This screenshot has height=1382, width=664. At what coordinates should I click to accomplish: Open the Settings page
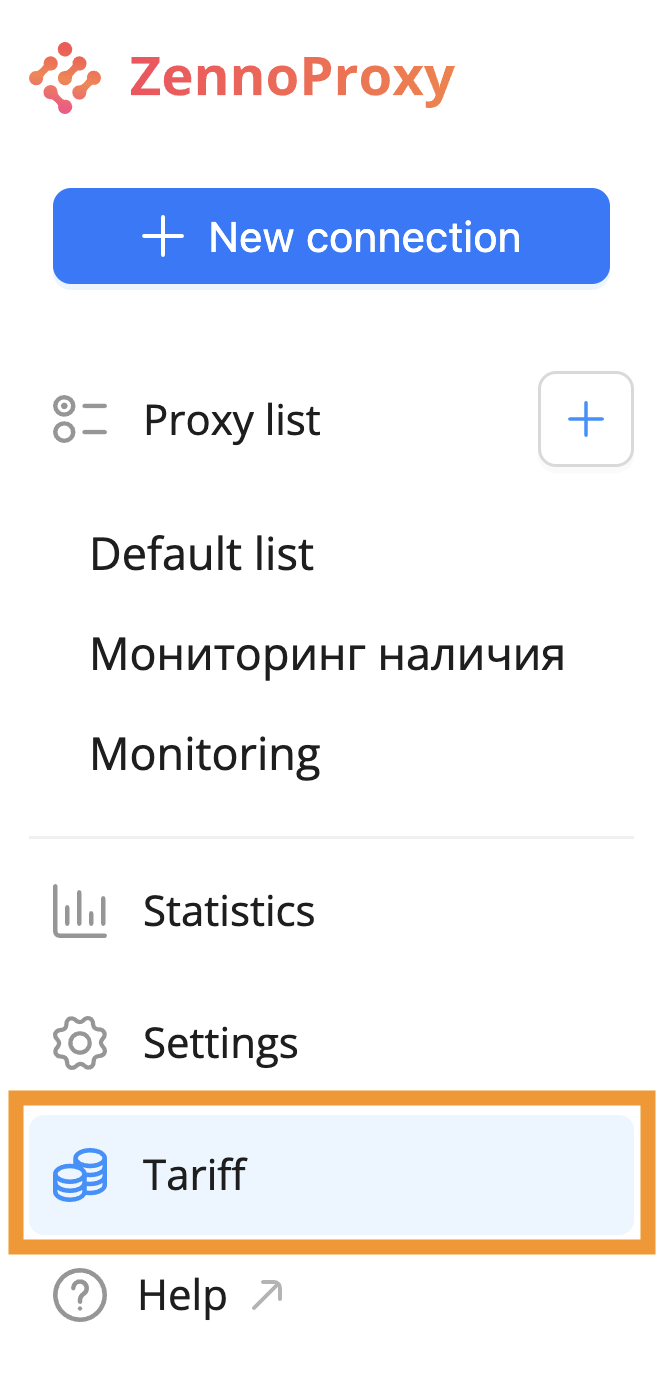click(221, 1043)
